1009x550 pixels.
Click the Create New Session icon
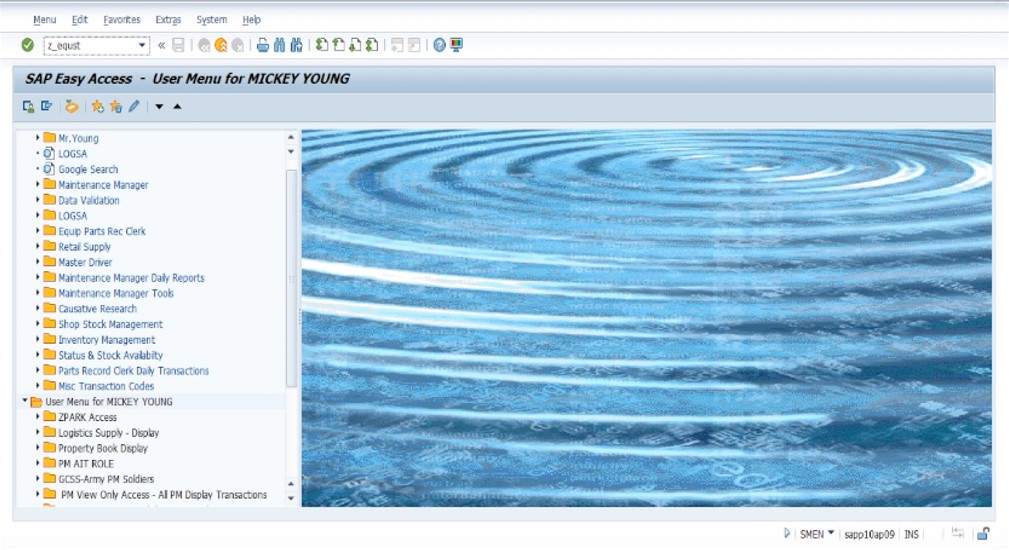pyautogui.click(x=397, y=45)
